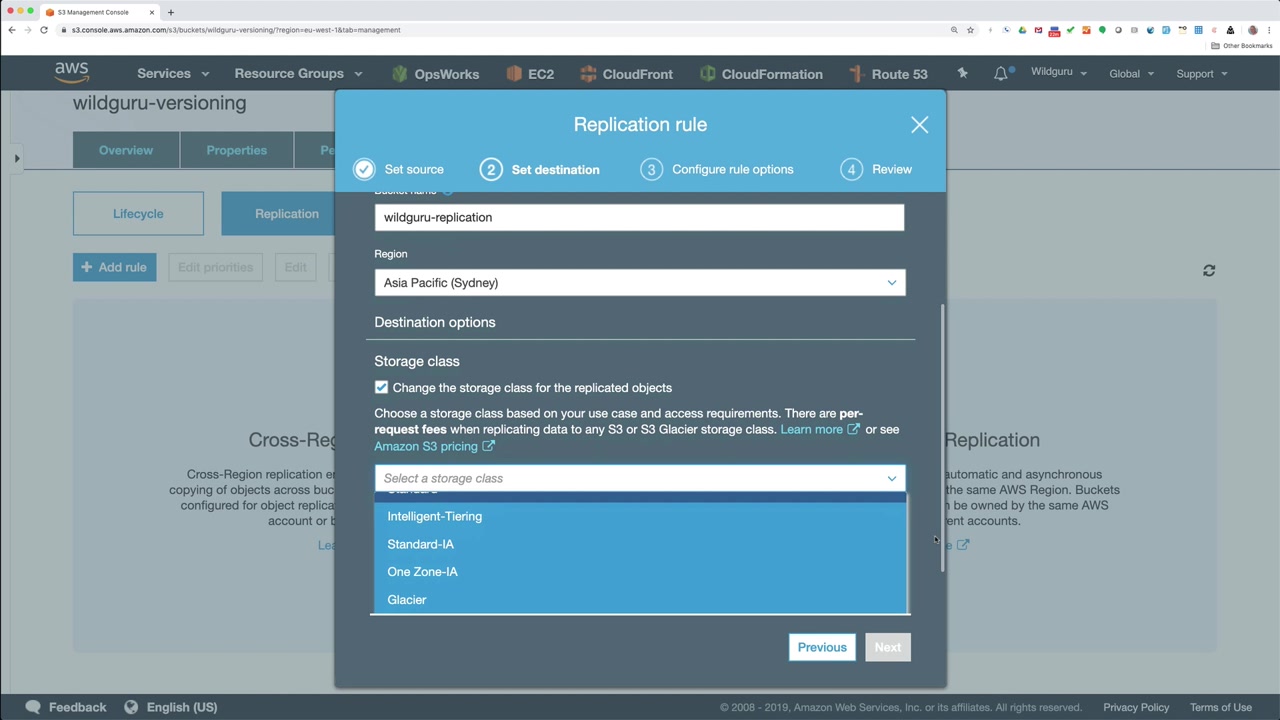
Task: Go forward in the browser
Action: click(27, 30)
